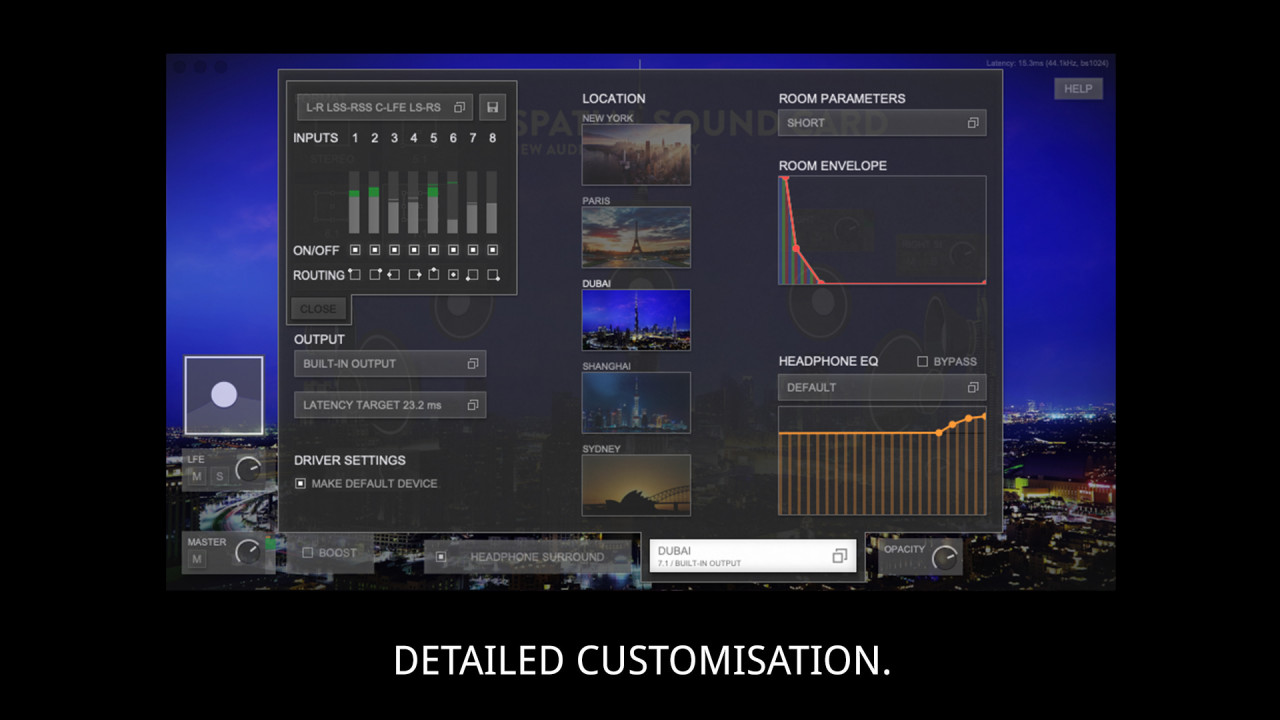The width and height of the screenshot is (1280, 720).
Task: Solo the LFE channel
Action: point(219,476)
